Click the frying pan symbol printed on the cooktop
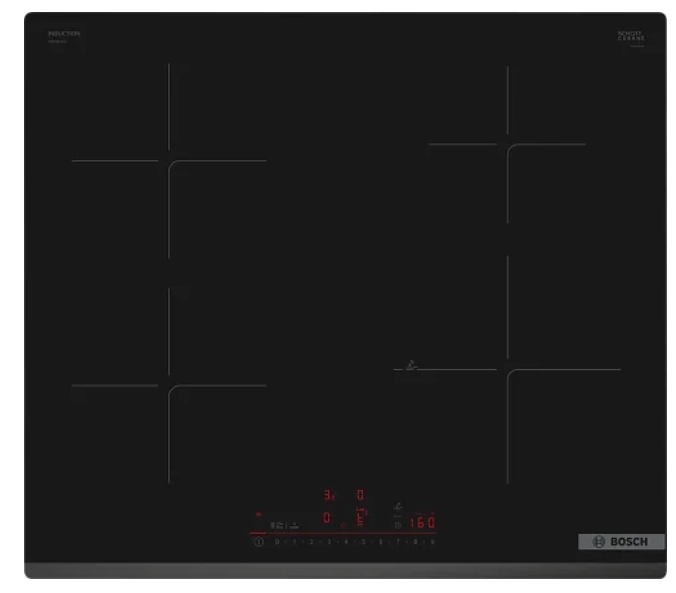This screenshot has width=676, height=593. point(411,366)
